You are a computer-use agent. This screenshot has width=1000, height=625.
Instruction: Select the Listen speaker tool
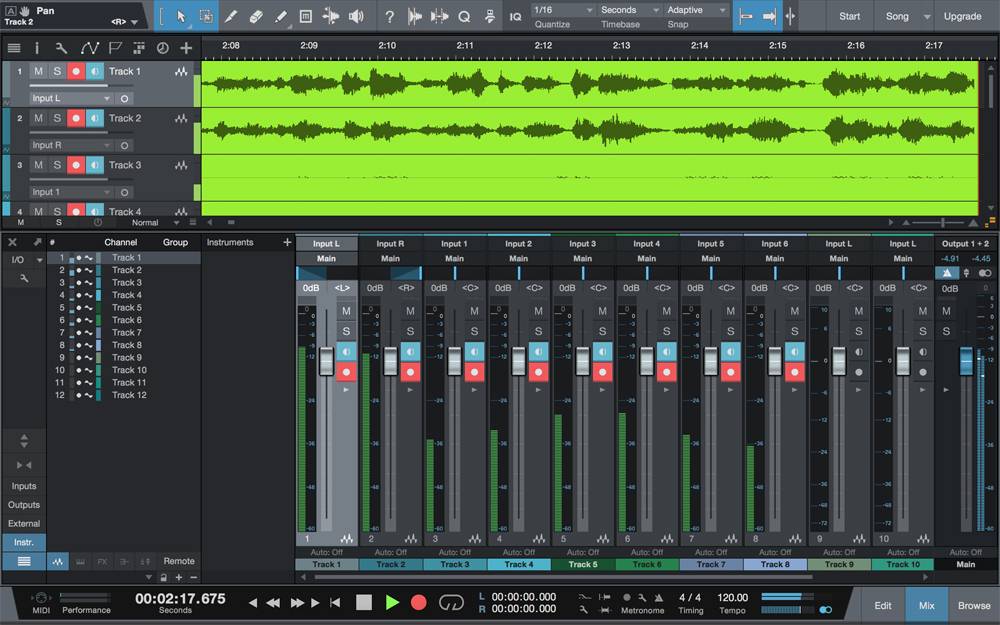pos(356,17)
